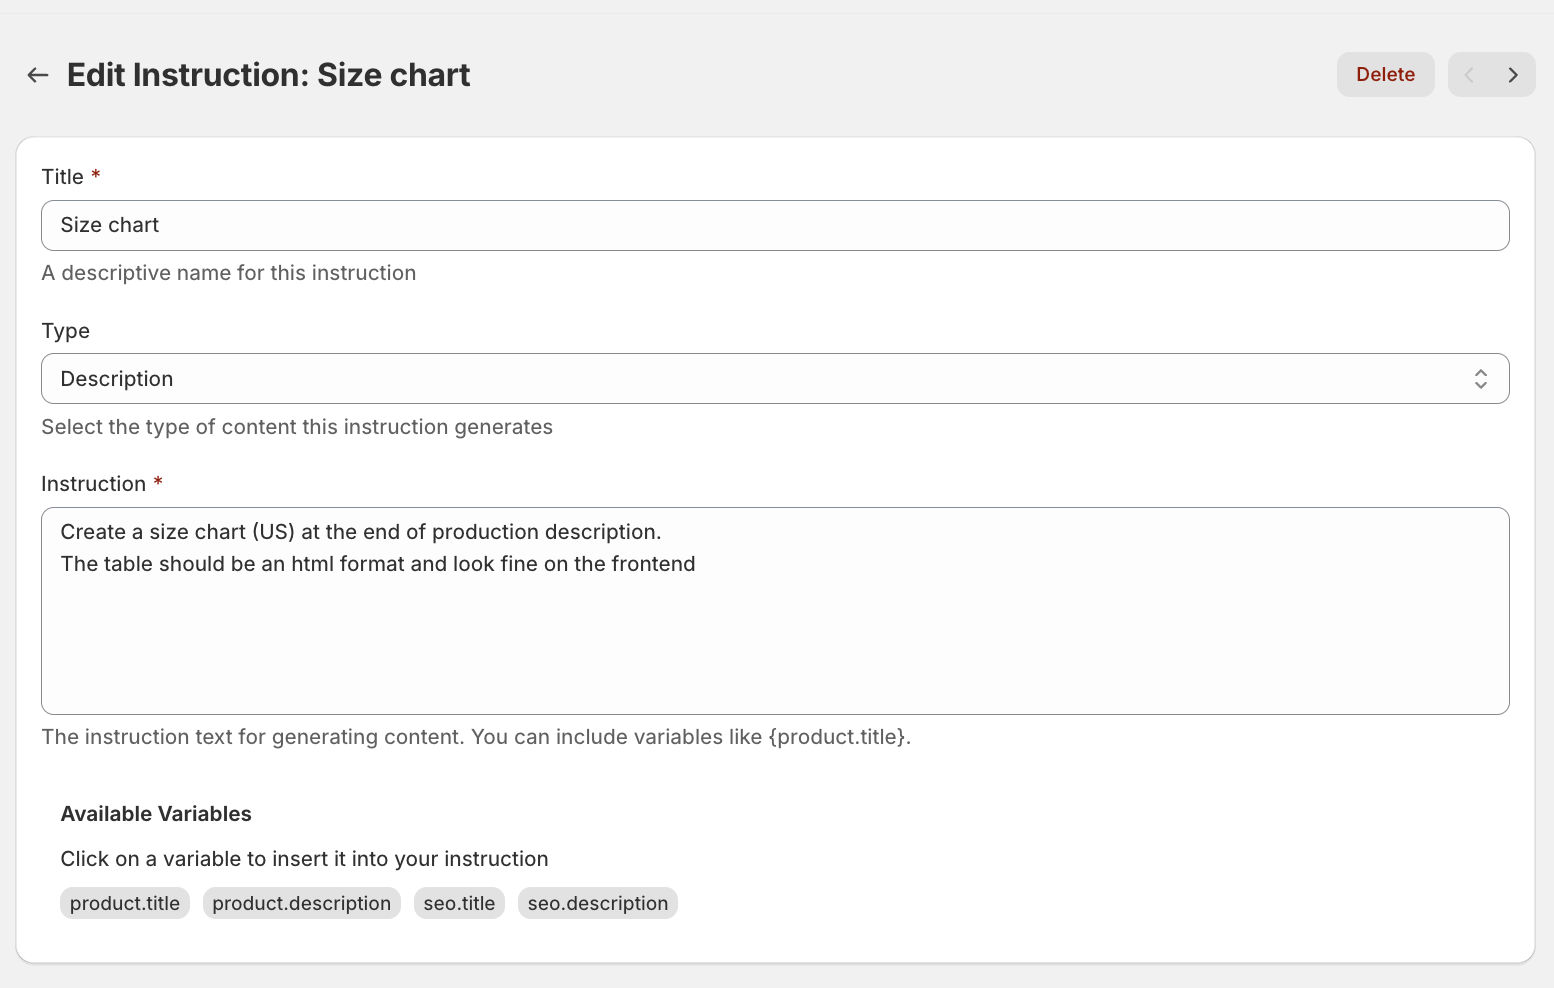Click the 'A descriptive name' help text
This screenshot has width=1554, height=988.
click(x=228, y=273)
